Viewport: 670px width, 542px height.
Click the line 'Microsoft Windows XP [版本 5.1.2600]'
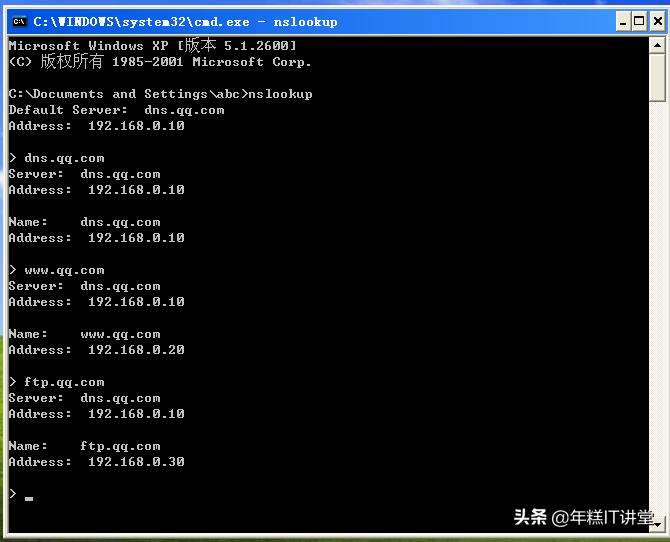tap(153, 45)
